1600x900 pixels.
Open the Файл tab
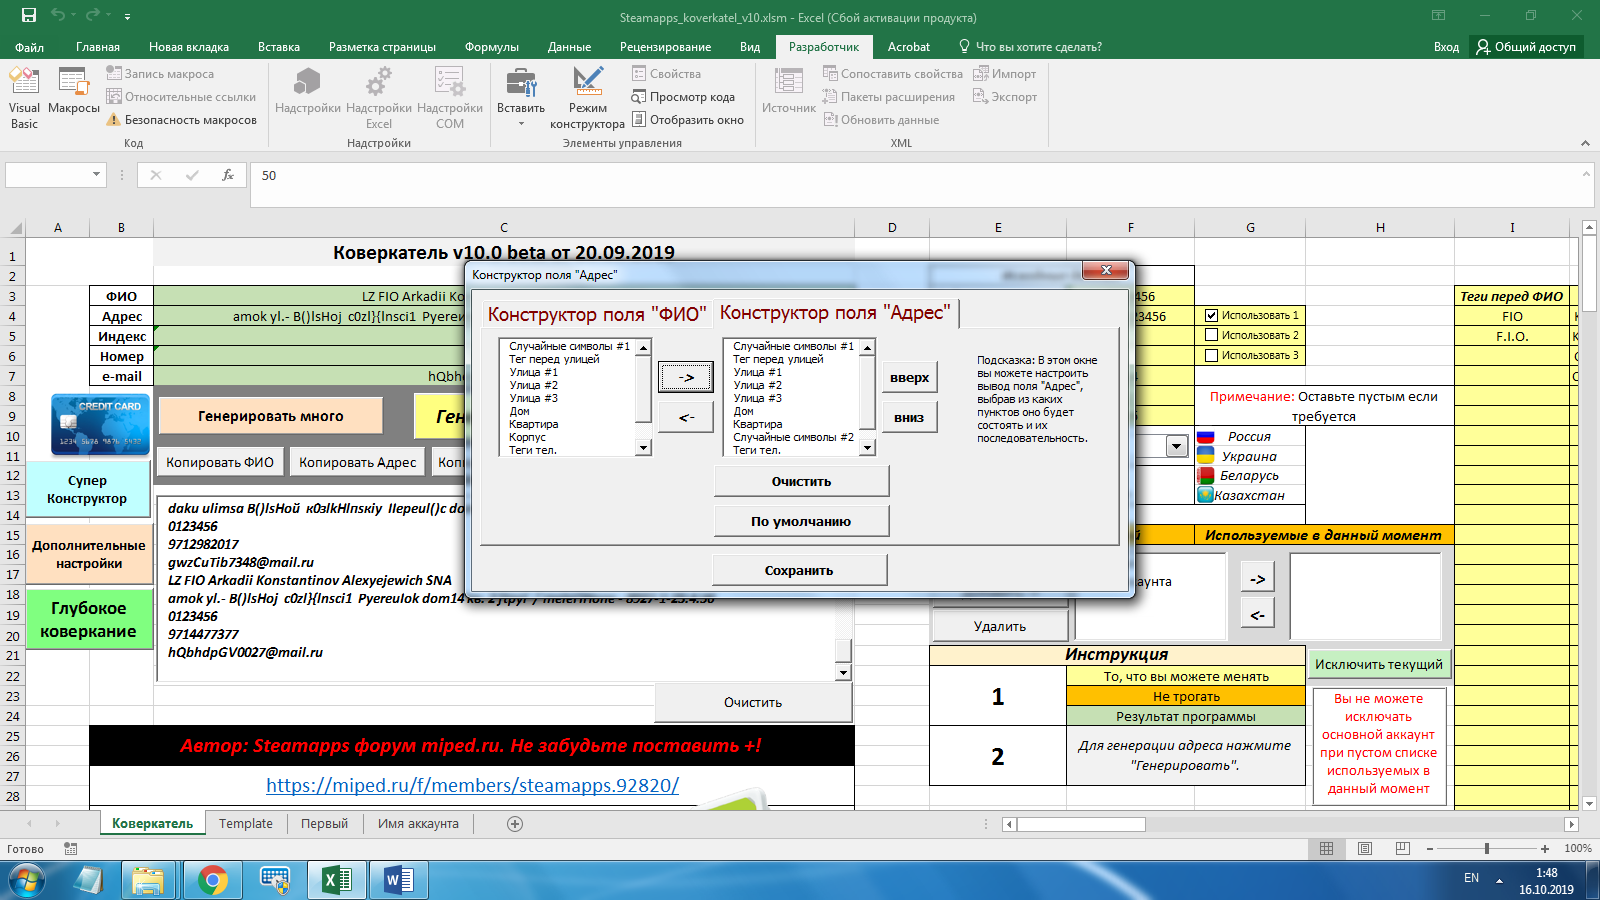pyautogui.click(x=29, y=47)
